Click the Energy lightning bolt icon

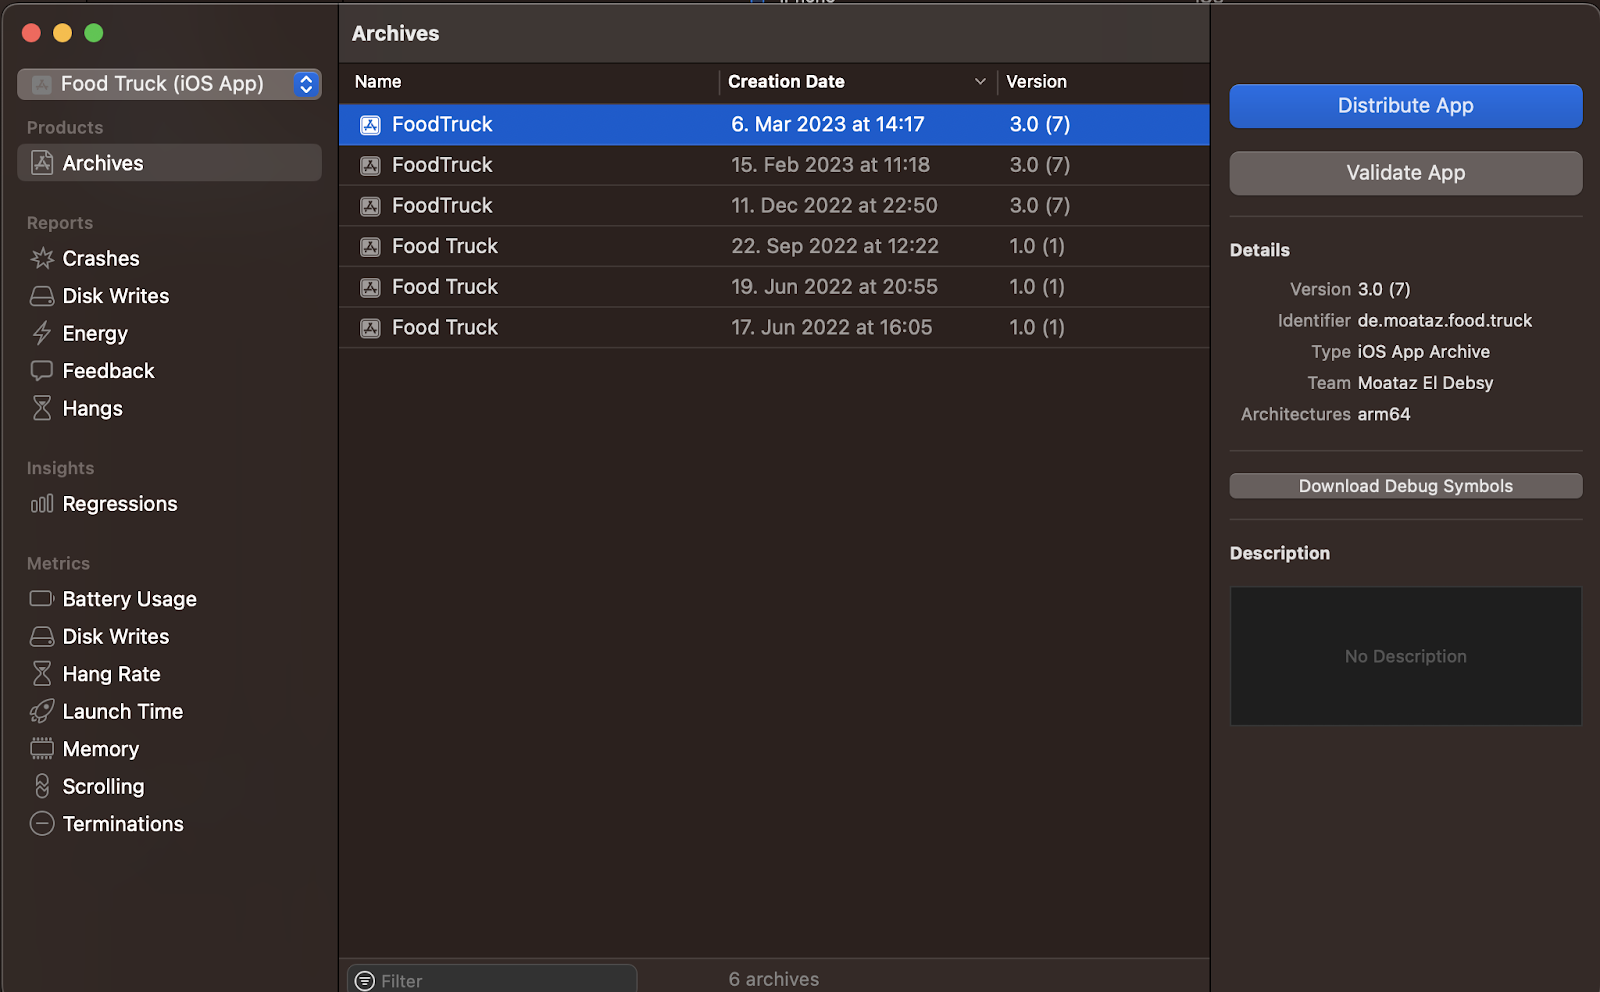click(x=42, y=333)
